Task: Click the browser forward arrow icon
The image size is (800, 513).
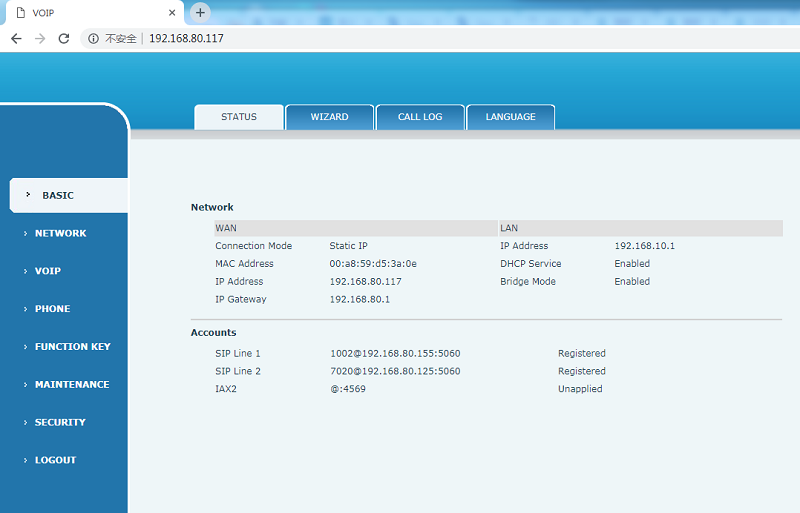Action: pos(40,38)
